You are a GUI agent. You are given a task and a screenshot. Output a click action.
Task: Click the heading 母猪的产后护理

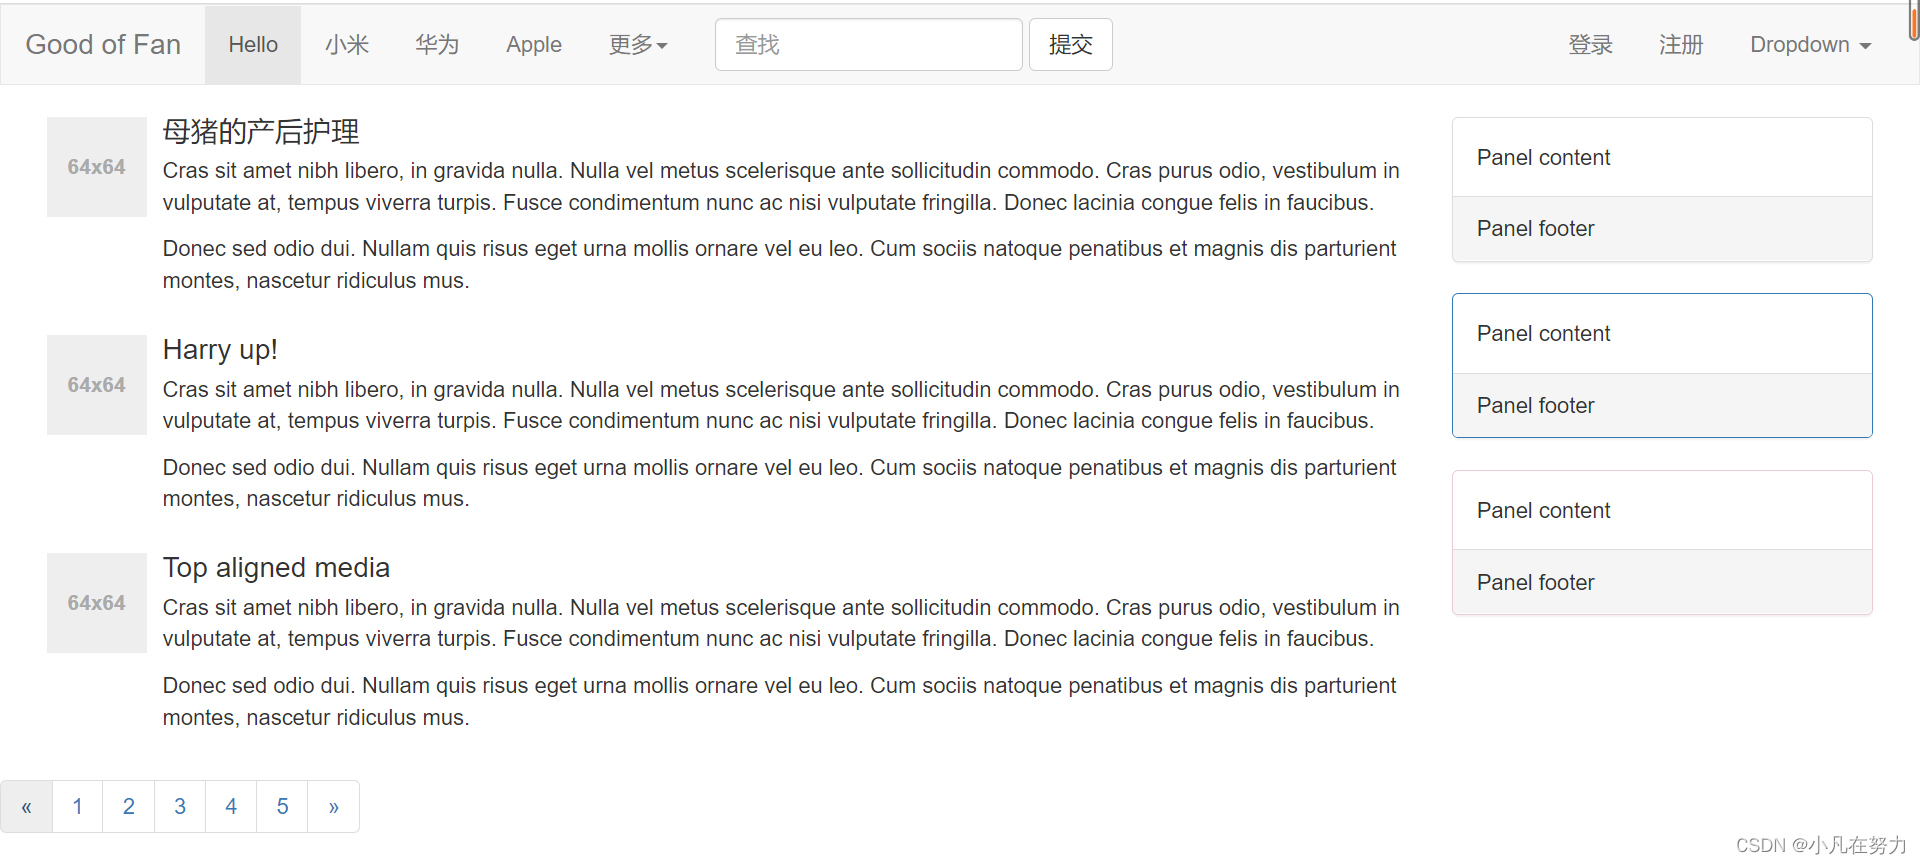[261, 131]
